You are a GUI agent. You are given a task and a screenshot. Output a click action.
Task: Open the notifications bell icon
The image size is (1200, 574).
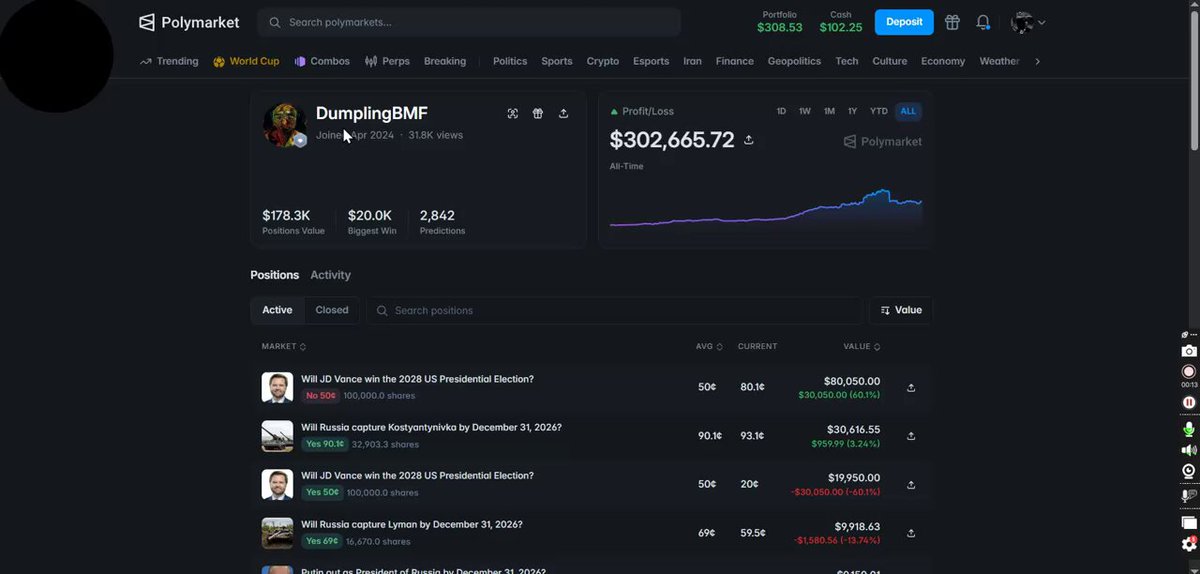[983, 22]
